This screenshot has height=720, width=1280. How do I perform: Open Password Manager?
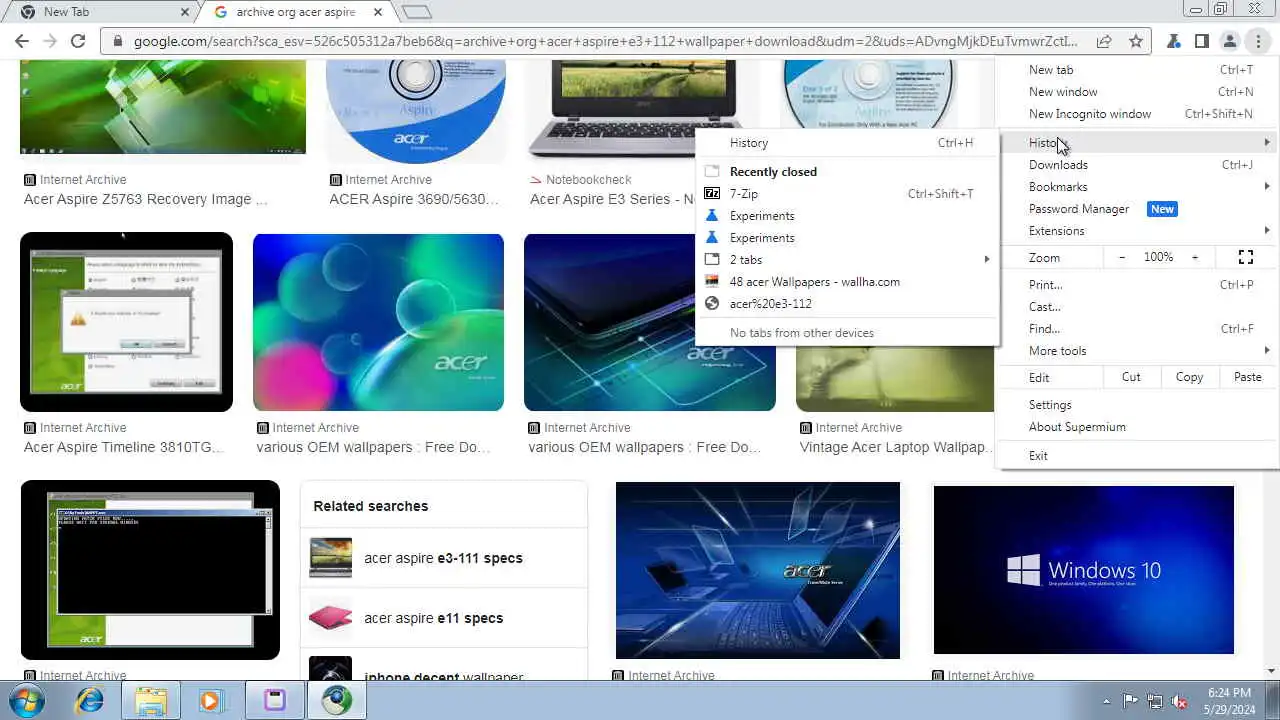click(1137, 209)
